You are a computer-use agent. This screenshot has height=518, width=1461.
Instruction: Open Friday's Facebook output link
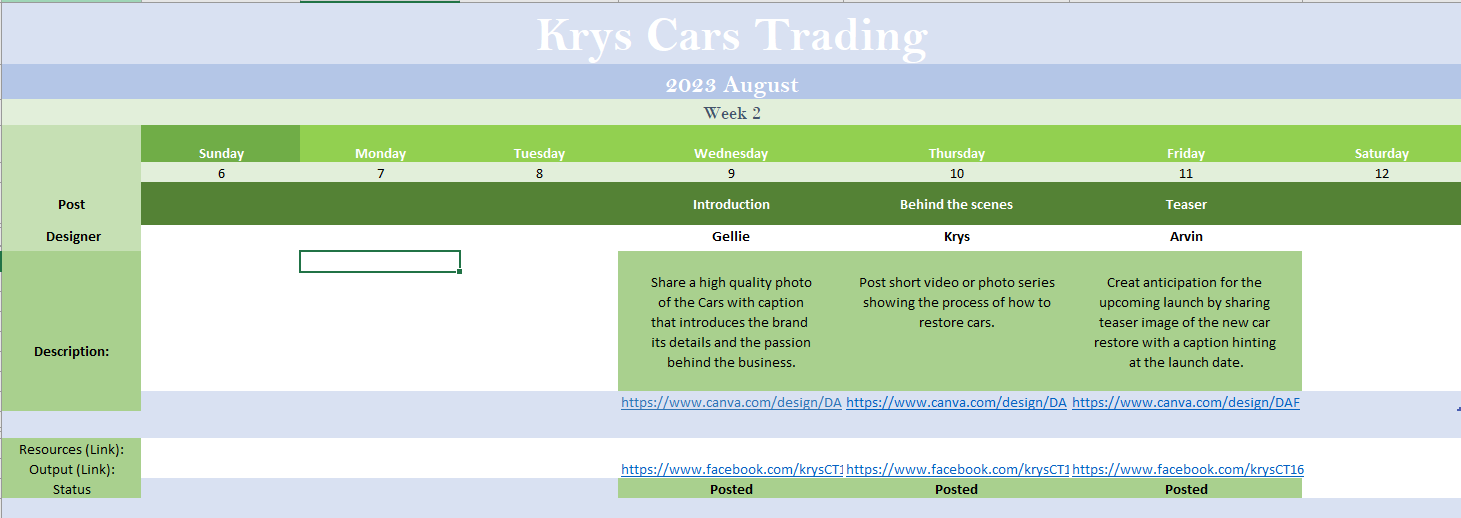tap(1187, 469)
